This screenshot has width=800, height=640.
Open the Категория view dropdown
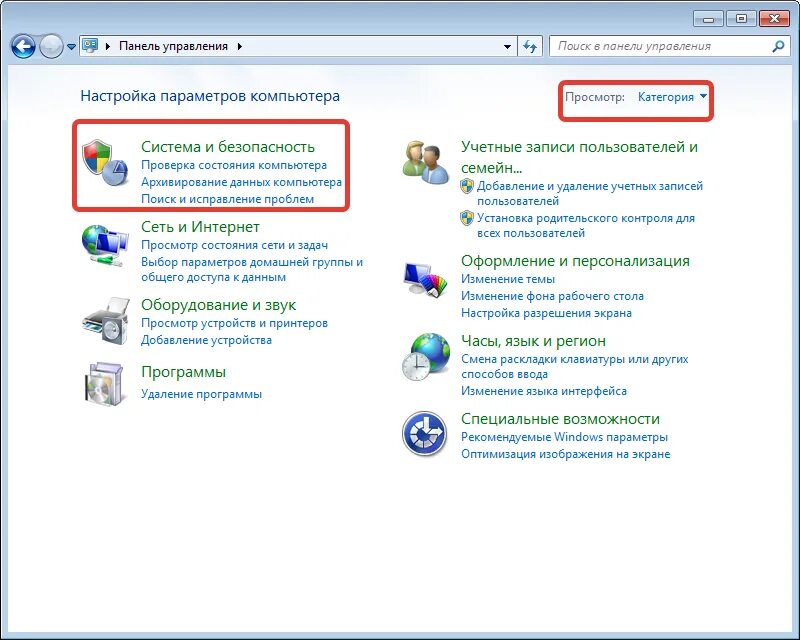click(672, 97)
